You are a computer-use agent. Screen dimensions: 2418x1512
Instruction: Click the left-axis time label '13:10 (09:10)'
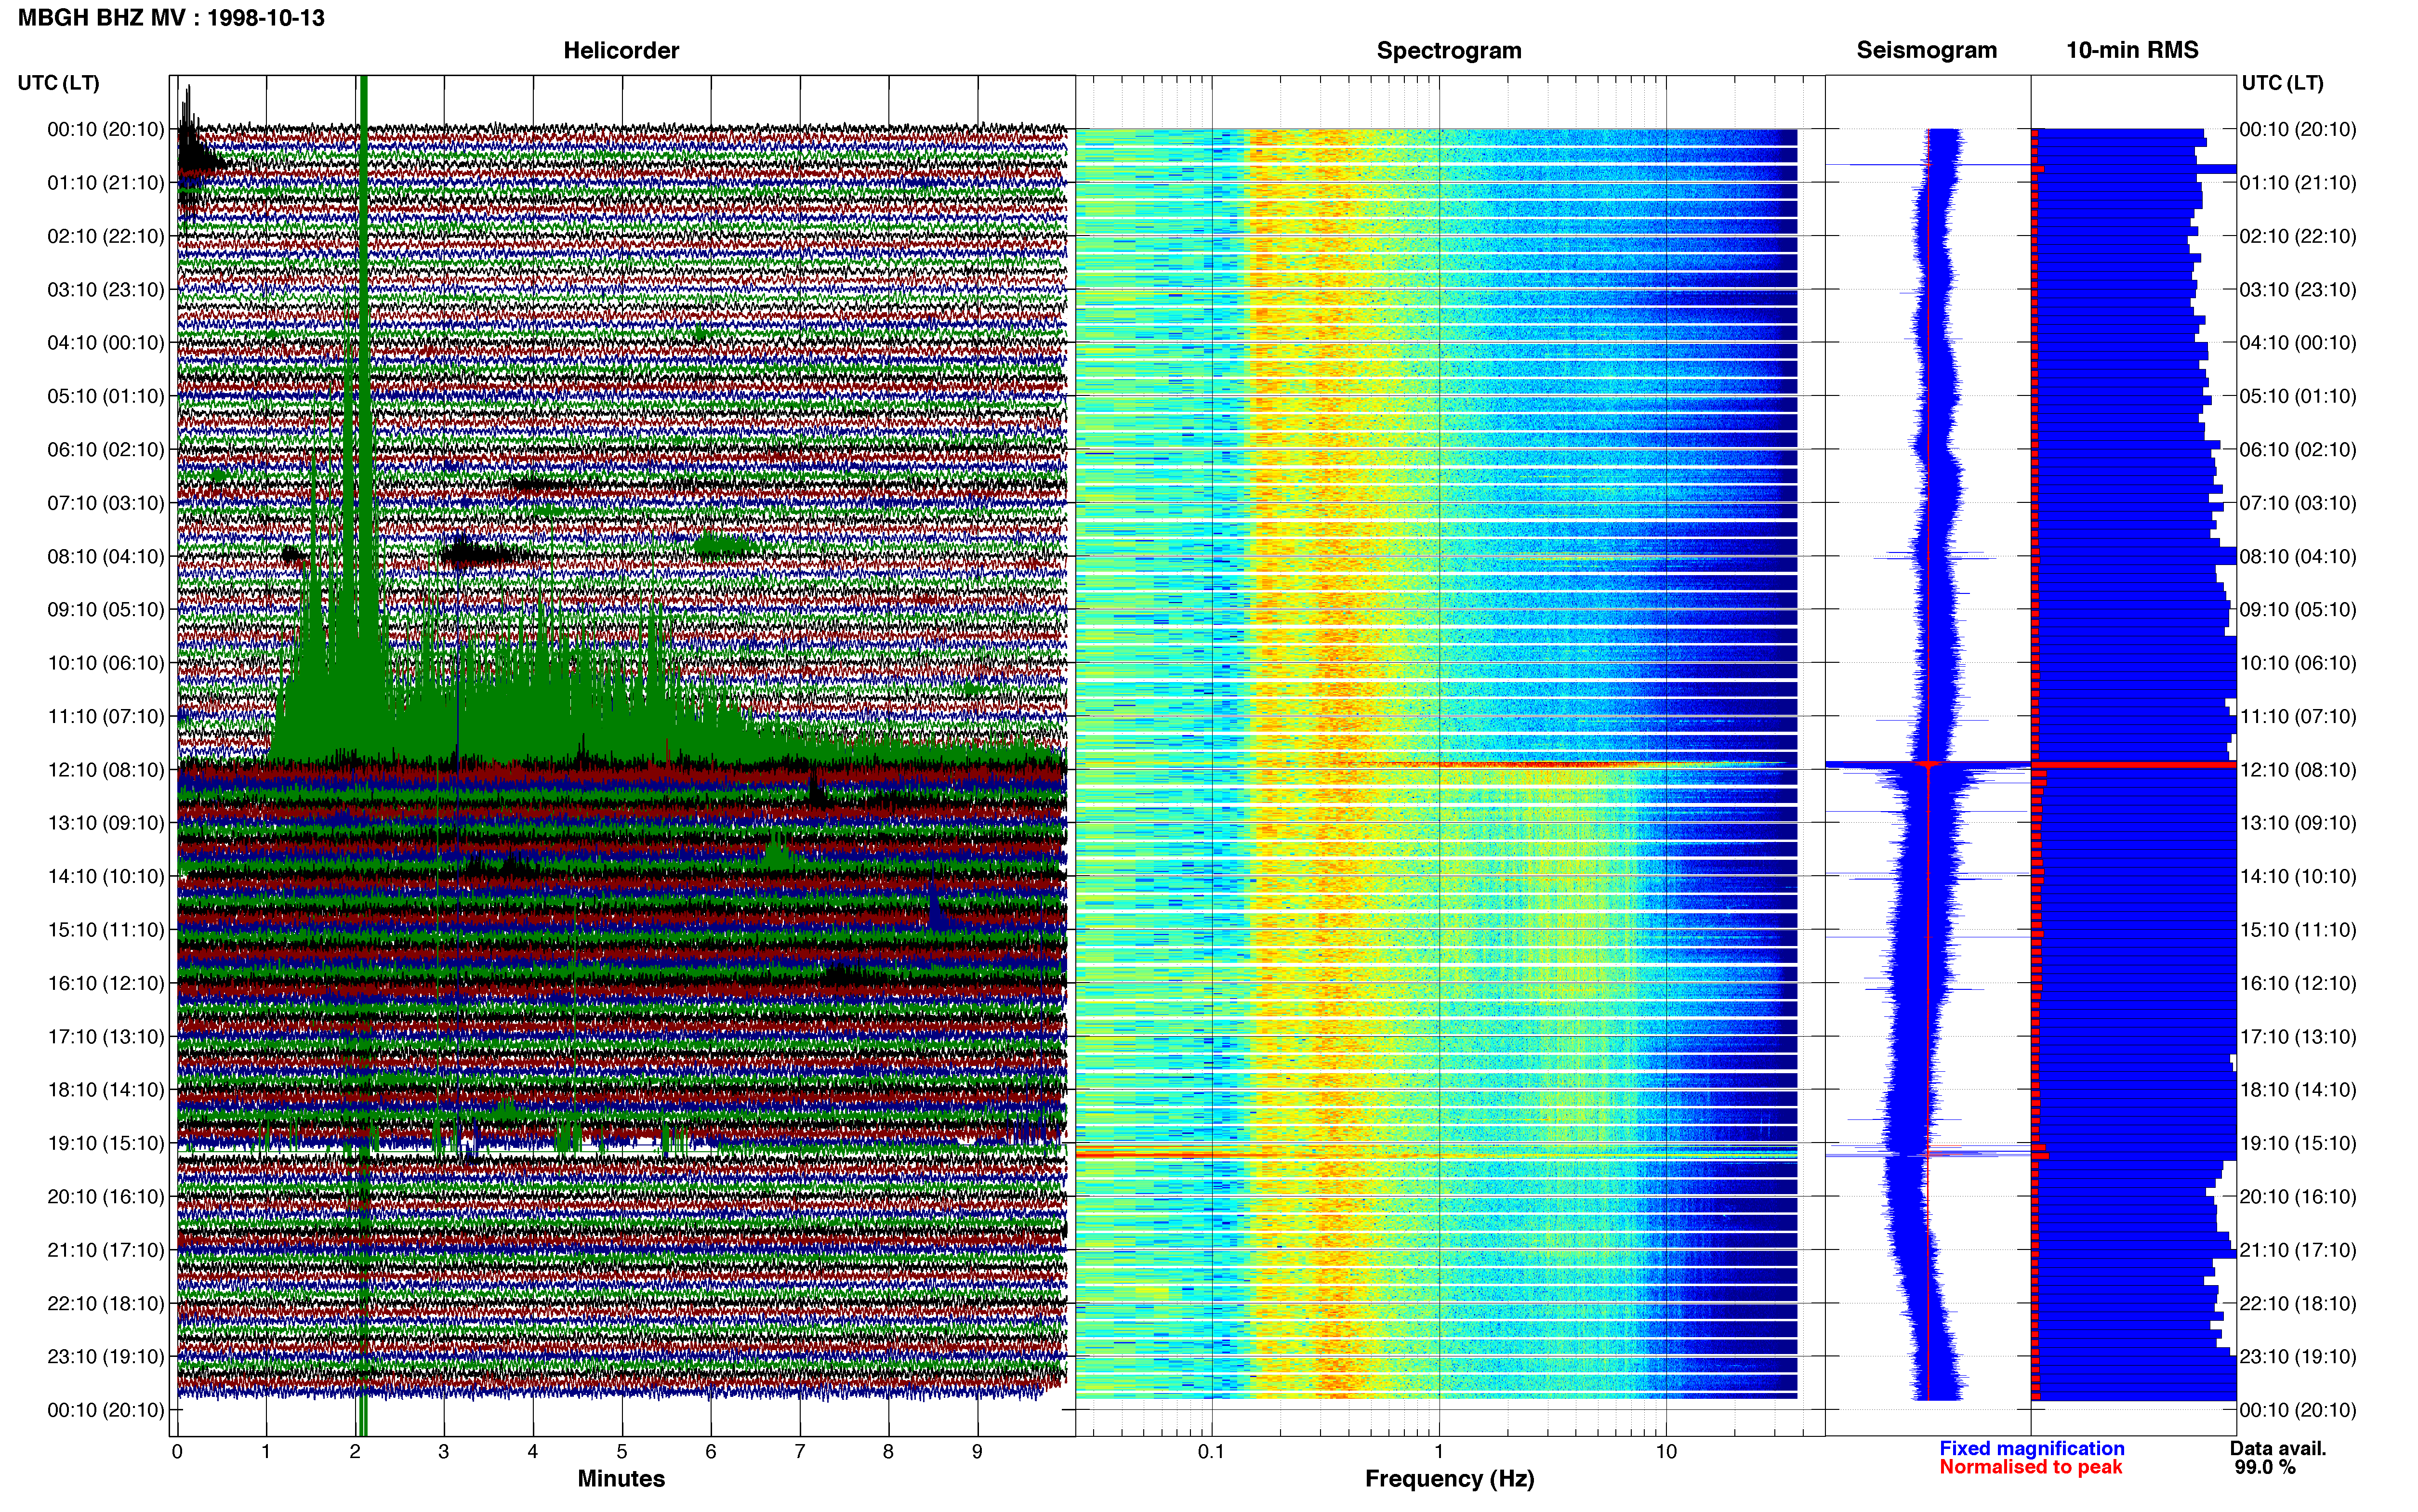[x=106, y=823]
